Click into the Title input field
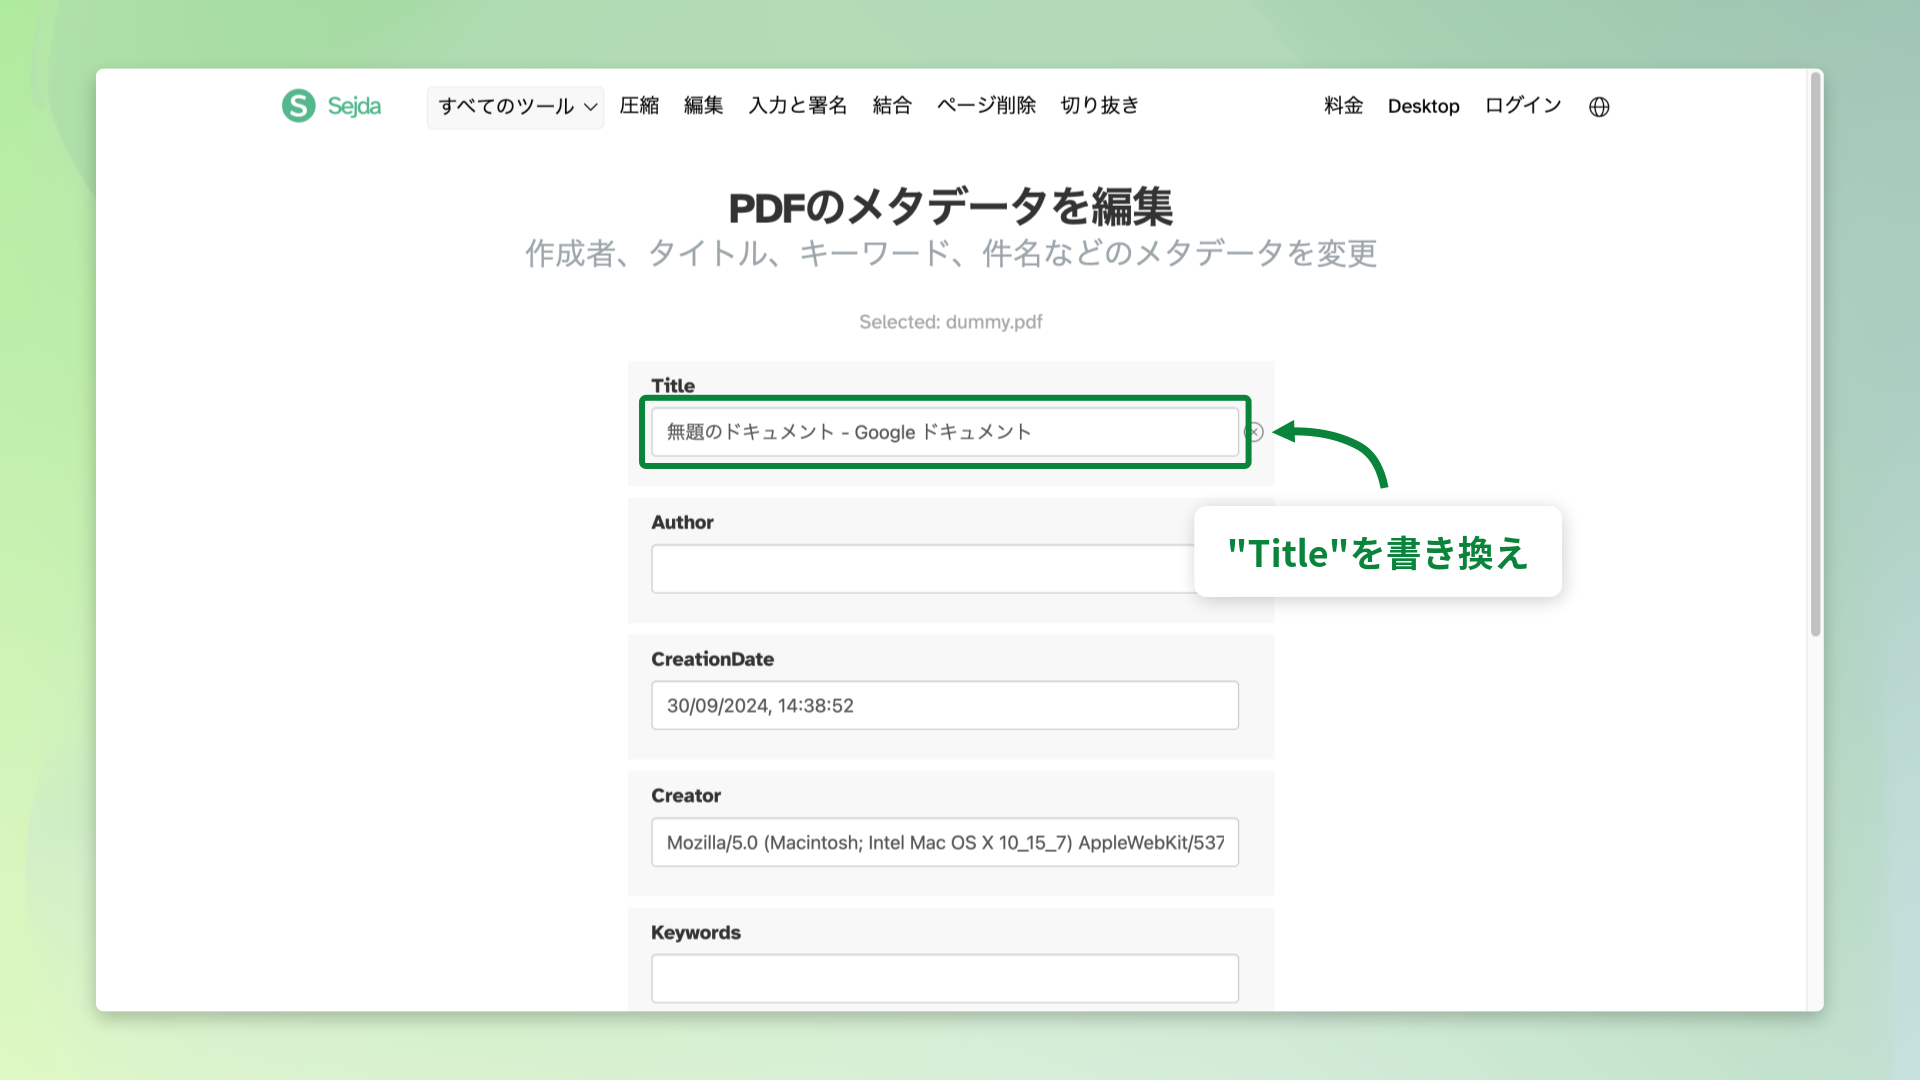The height and width of the screenshot is (1080, 1920). (944, 432)
